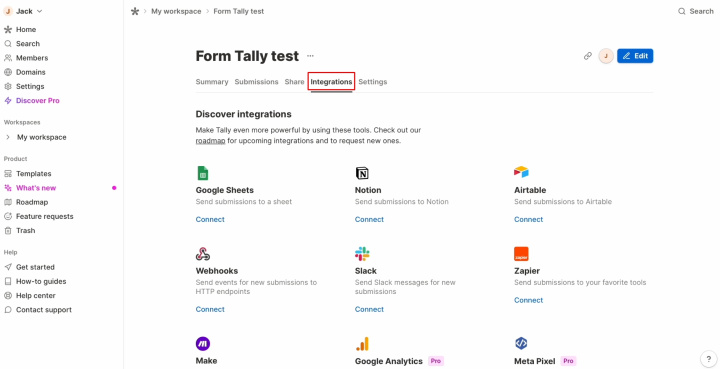The image size is (720, 369).
Task: Open Search in the top right
Action: 696,11
